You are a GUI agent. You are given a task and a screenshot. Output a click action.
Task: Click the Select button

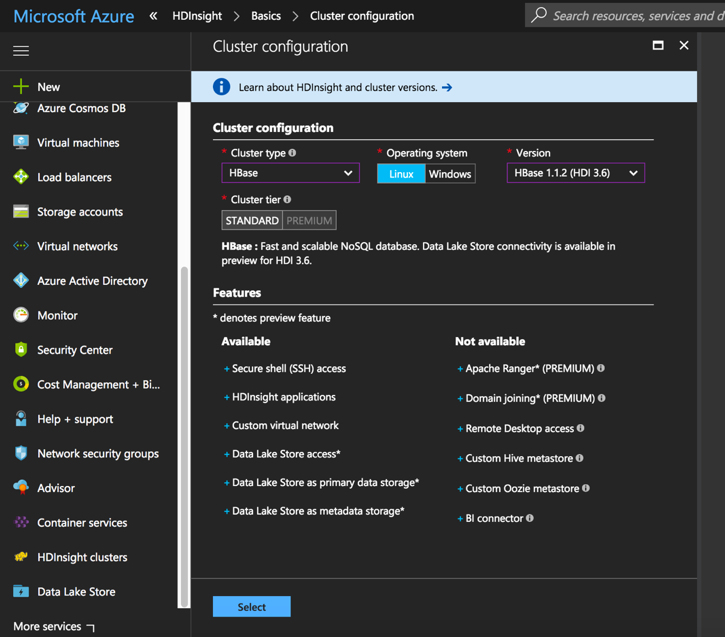pos(251,607)
